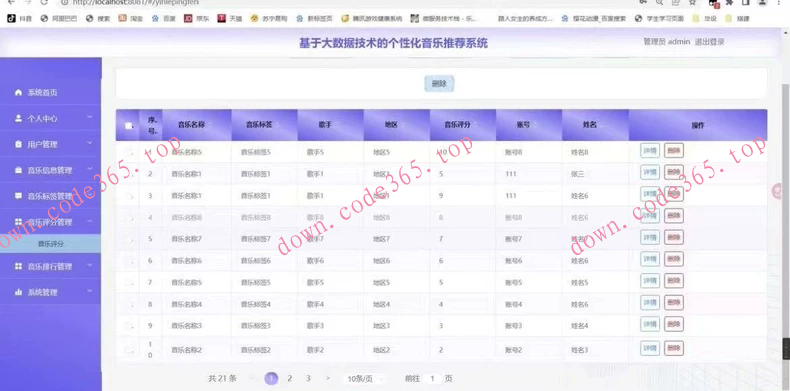Select current page 1 button

point(271,378)
